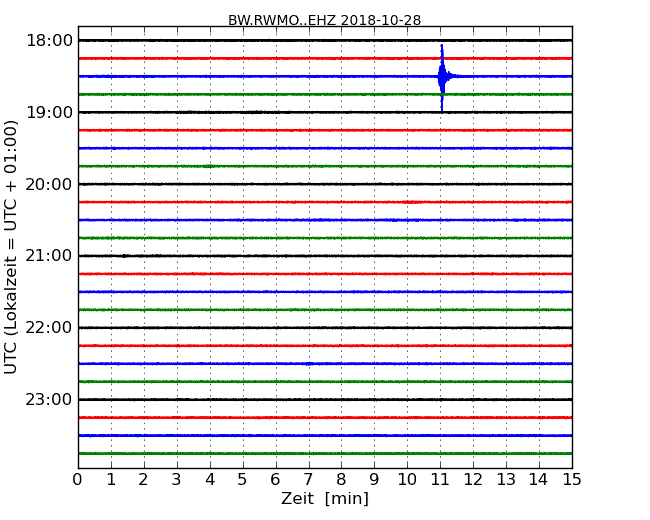Select the 22:00 time label
Viewport: 650px width, 520px height.
49,328
